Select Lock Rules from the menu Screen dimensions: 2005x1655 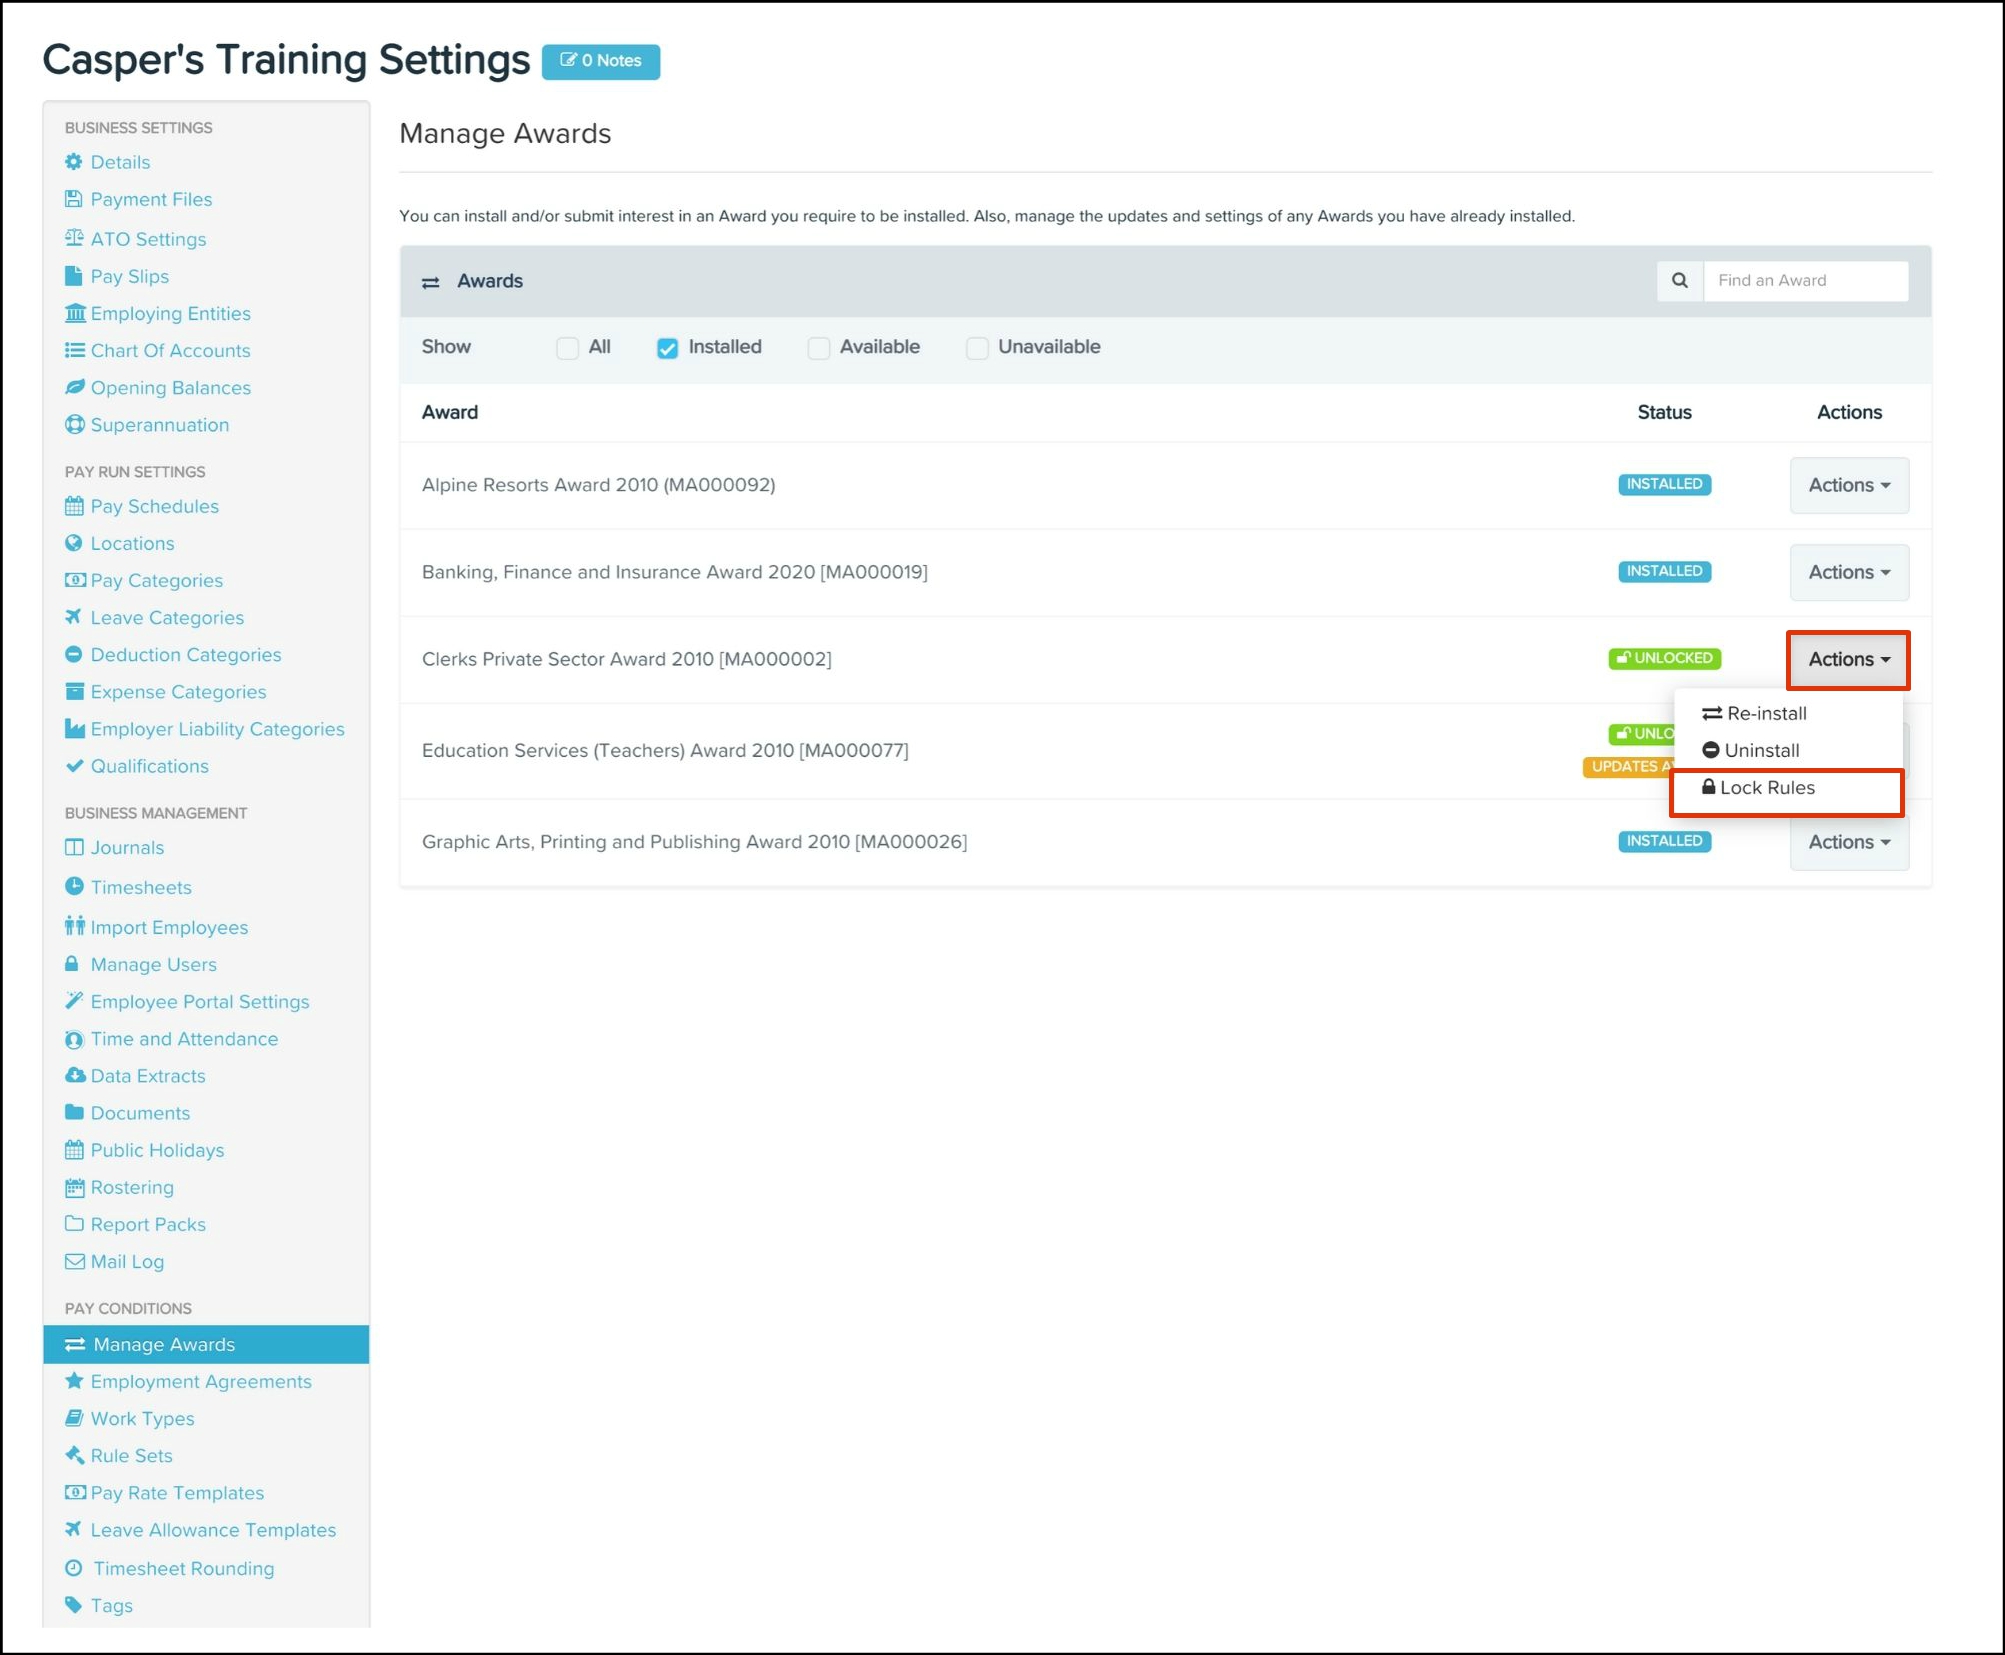[x=1766, y=788]
